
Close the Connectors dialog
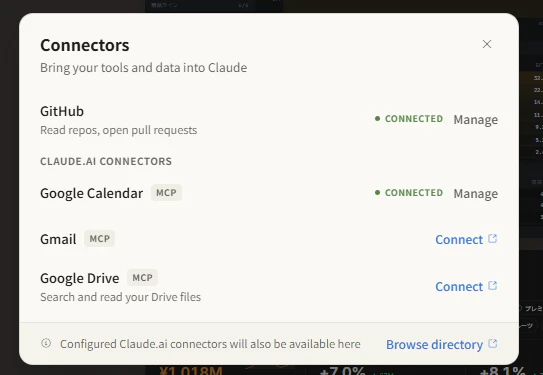pos(487,44)
